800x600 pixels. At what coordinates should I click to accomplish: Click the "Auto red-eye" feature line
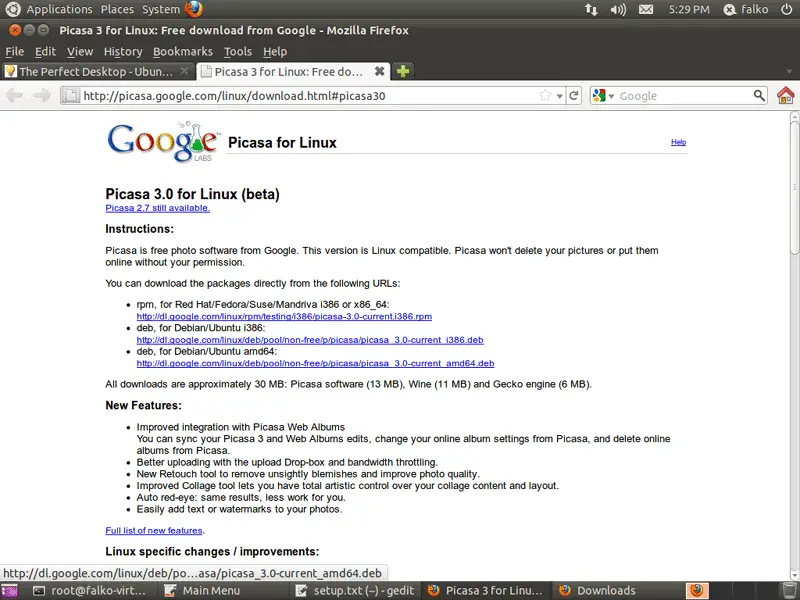pos(241,497)
